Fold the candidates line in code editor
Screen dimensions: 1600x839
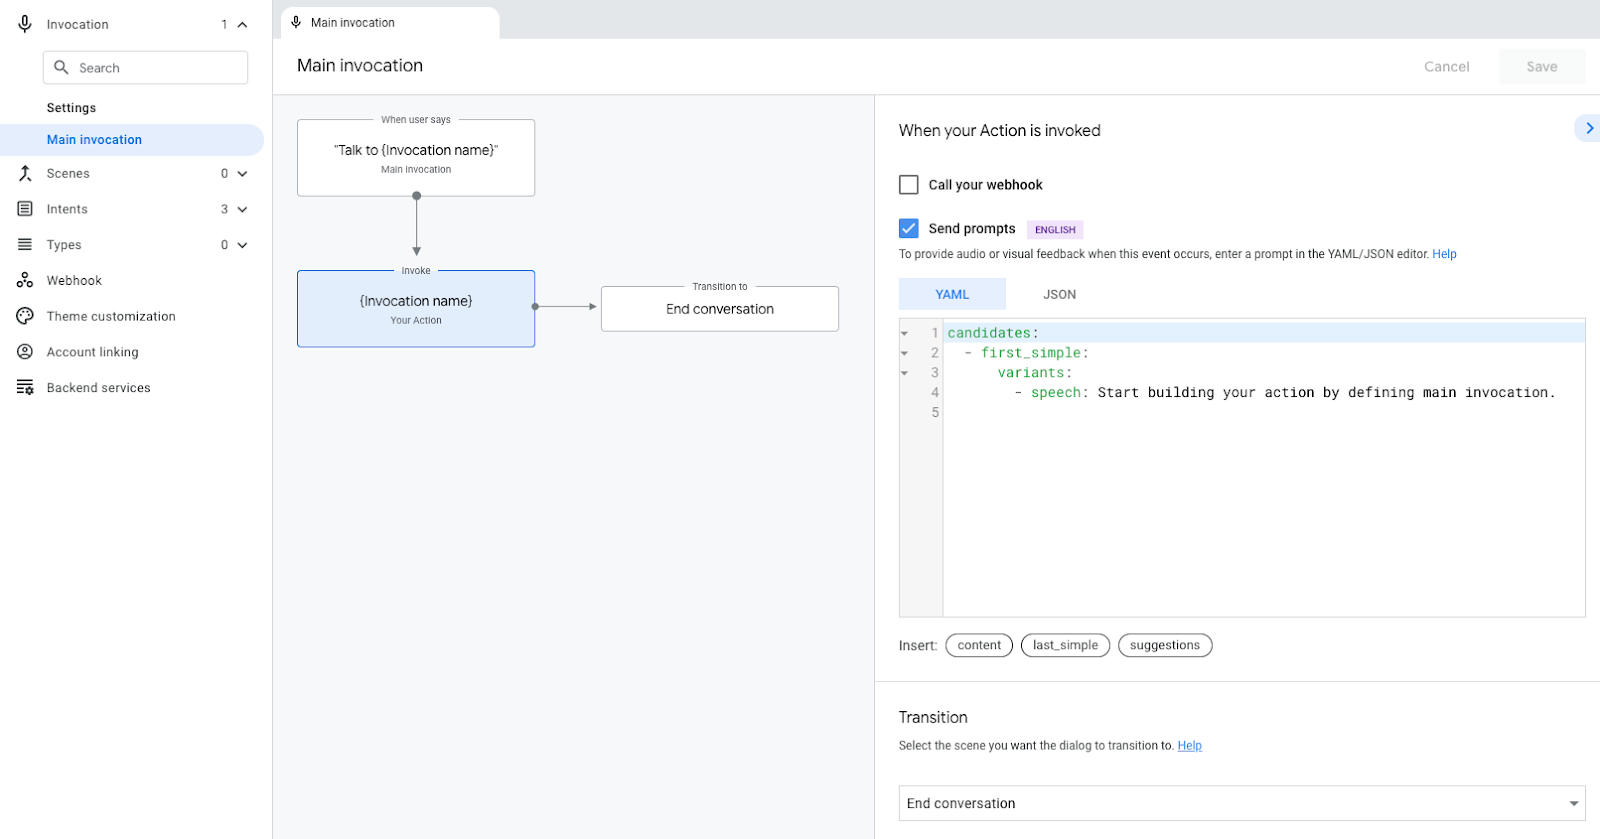point(905,333)
